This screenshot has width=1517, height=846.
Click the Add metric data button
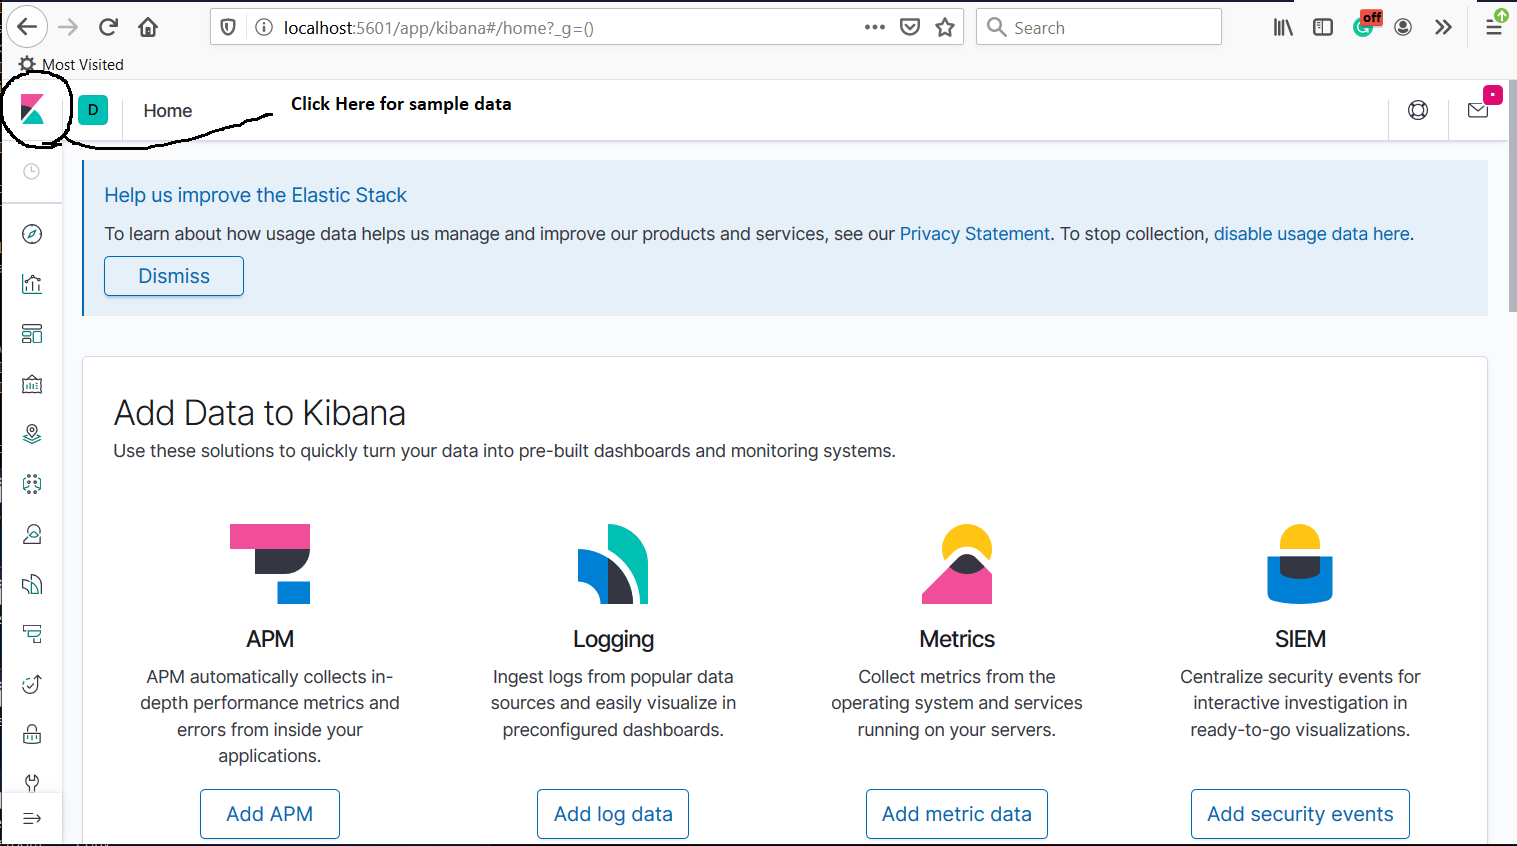pos(957,814)
